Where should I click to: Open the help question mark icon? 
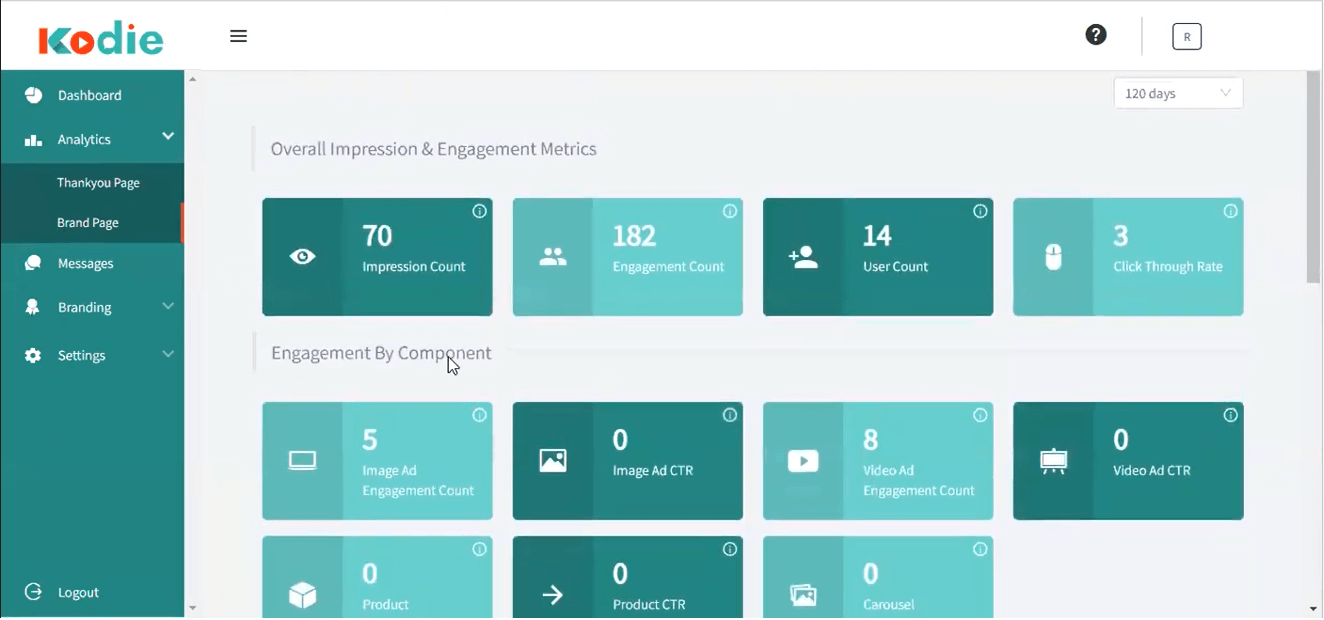(x=1096, y=35)
